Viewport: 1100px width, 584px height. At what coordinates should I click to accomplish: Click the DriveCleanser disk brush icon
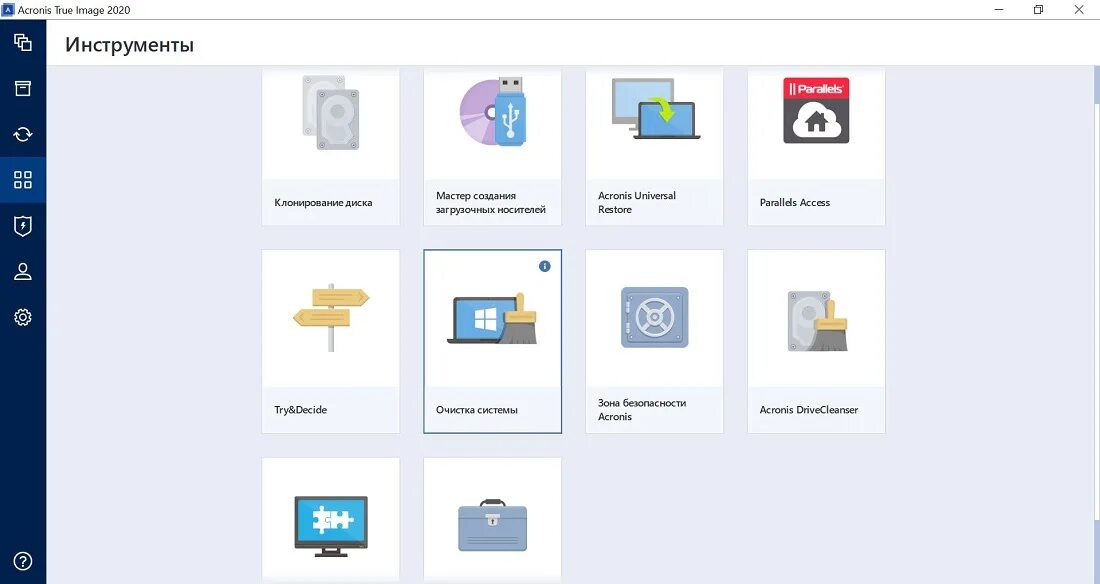click(817, 321)
